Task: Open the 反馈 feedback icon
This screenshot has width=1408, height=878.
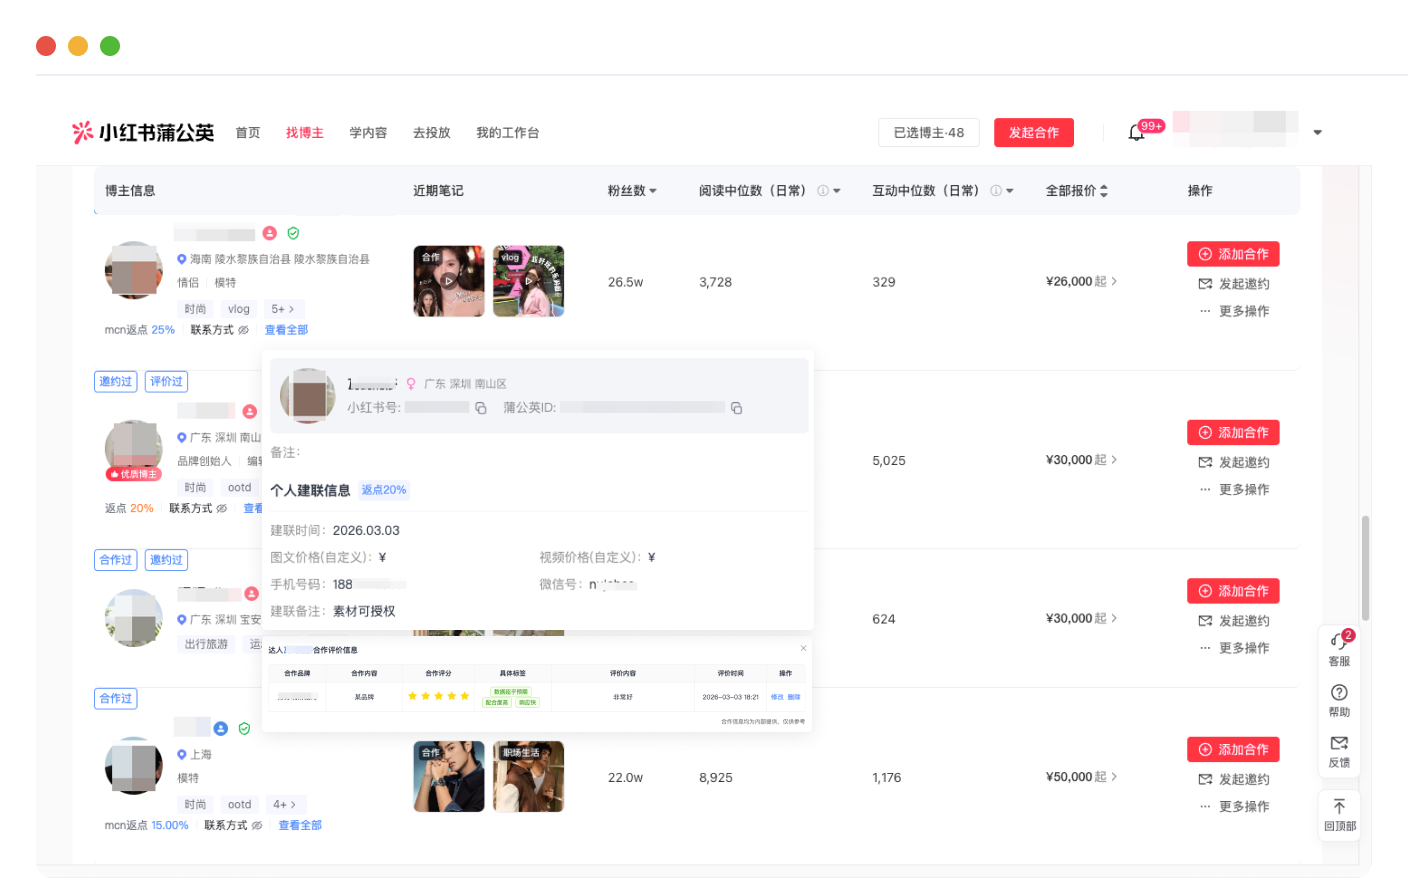Action: click(x=1339, y=743)
